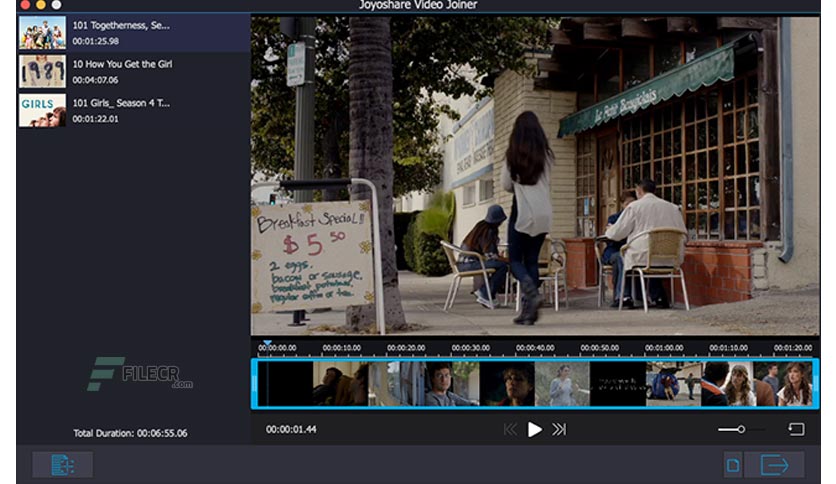Click the 00:01:22.01 duration text

coord(95,119)
